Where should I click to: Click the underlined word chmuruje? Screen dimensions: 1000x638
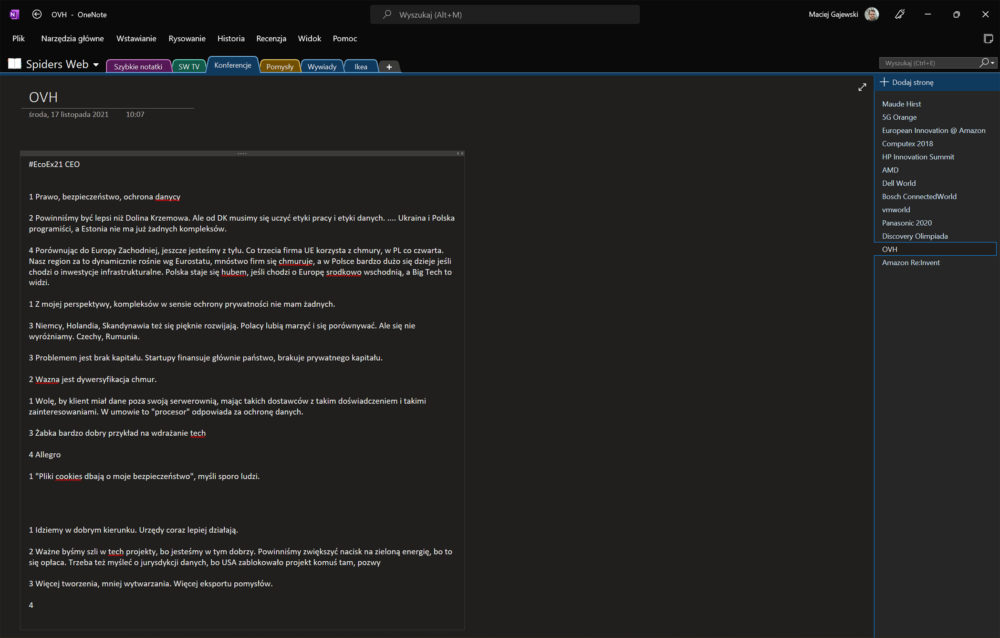point(295,261)
